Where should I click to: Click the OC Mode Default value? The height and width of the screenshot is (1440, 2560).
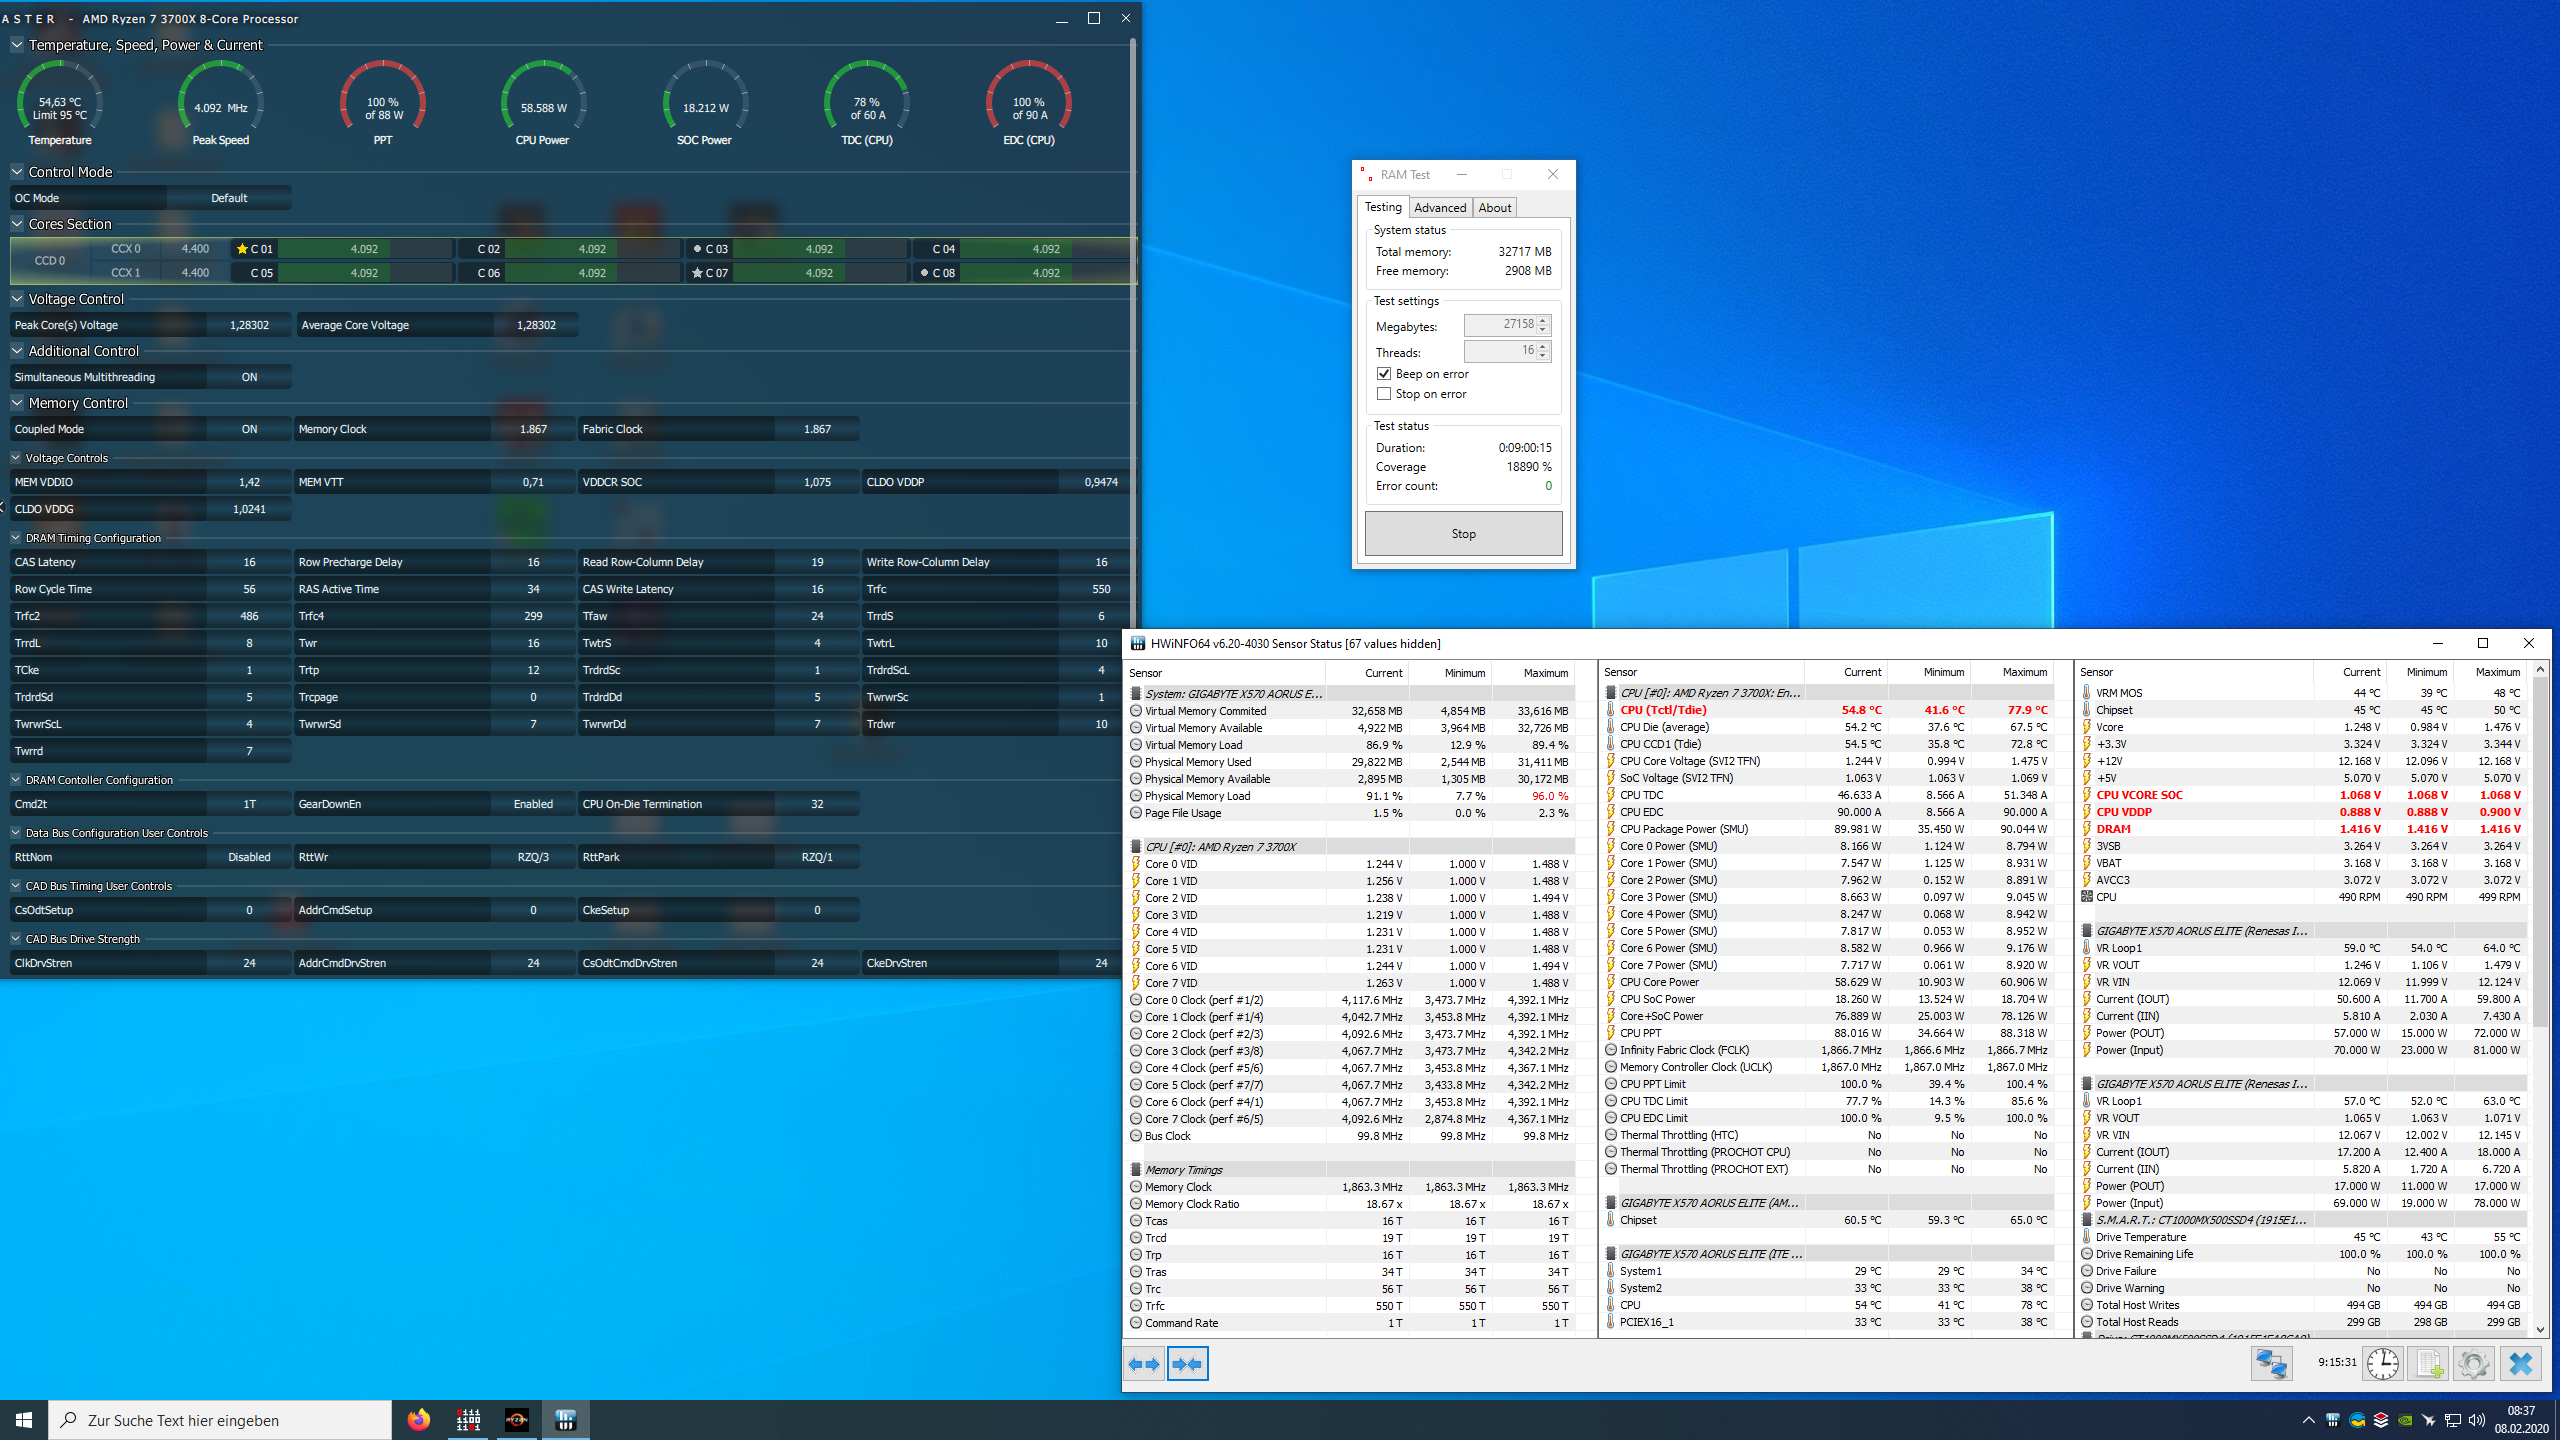[229, 198]
